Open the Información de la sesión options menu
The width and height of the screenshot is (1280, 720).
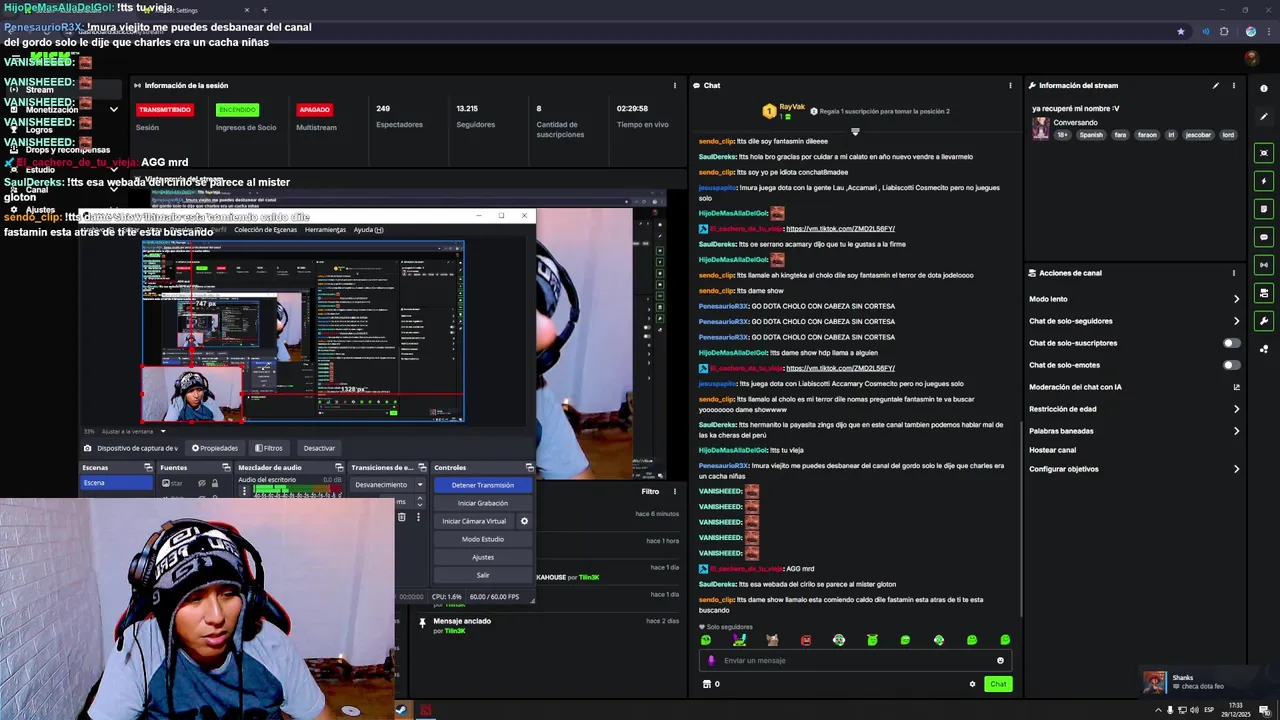675,85
